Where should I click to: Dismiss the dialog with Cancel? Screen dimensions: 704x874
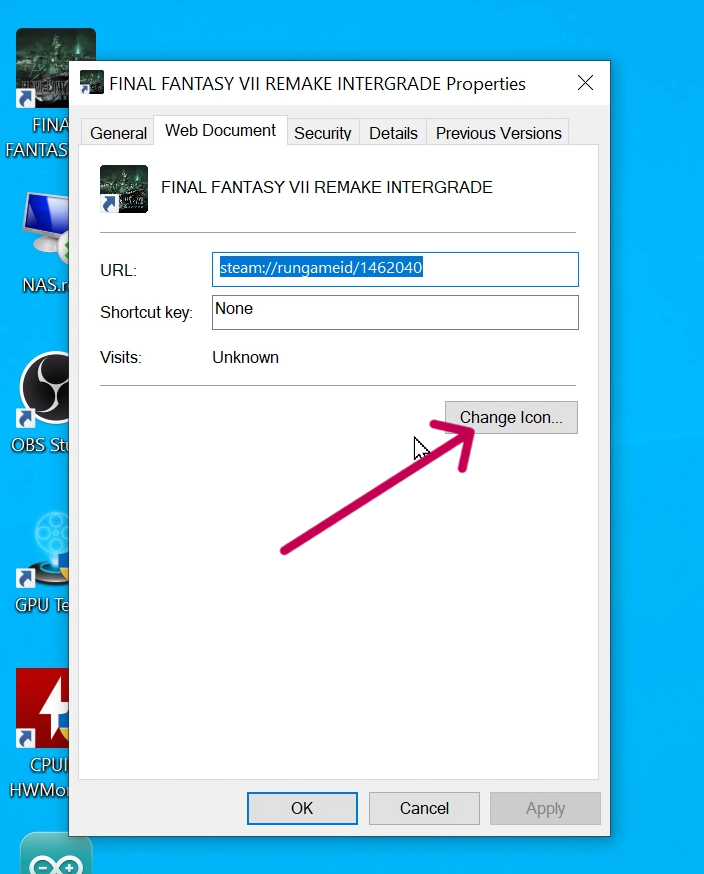pos(424,808)
